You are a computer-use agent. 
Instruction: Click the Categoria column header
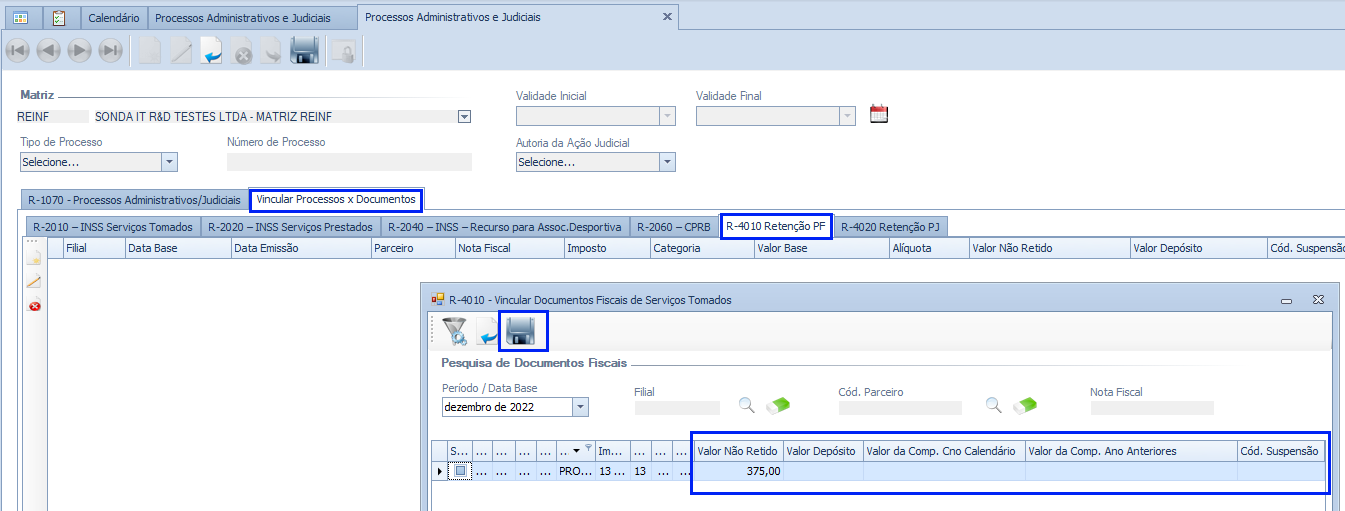click(x=702, y=248)
